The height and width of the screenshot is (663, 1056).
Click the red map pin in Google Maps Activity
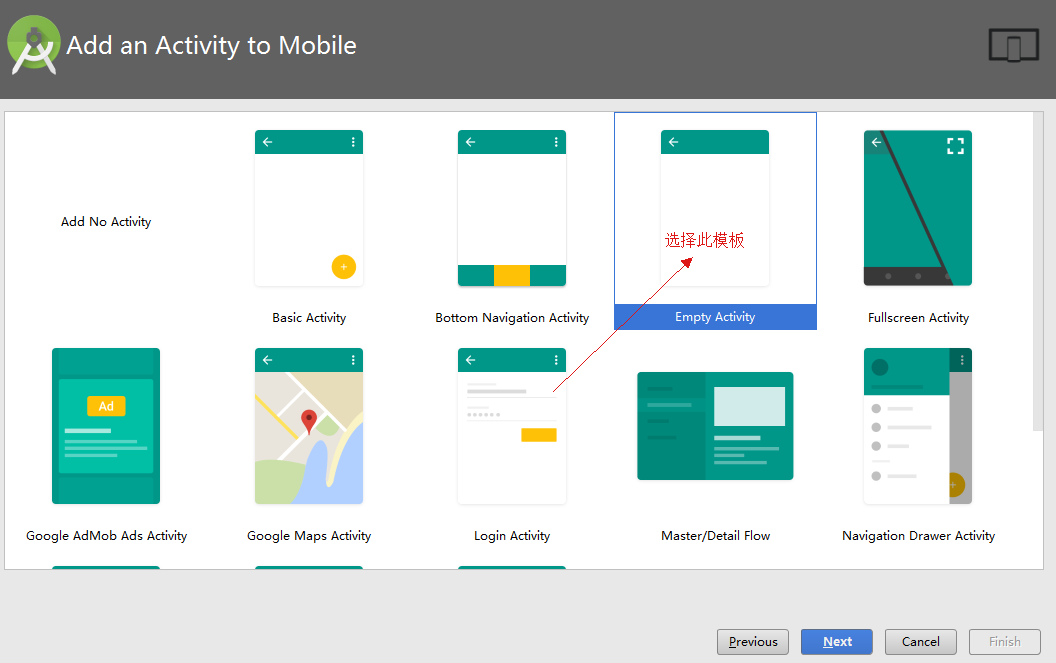pos(308,421)
